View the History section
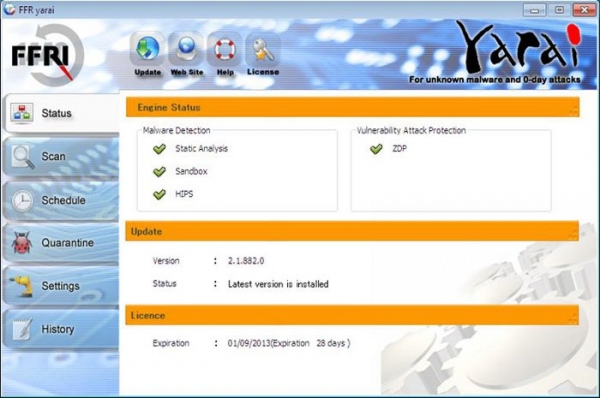 click(x=60, y=329)
